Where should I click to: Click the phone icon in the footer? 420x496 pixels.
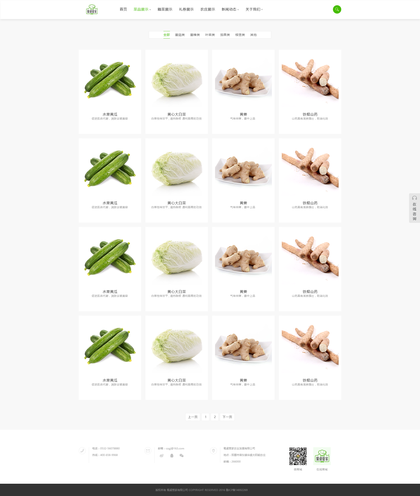[82, 450]
